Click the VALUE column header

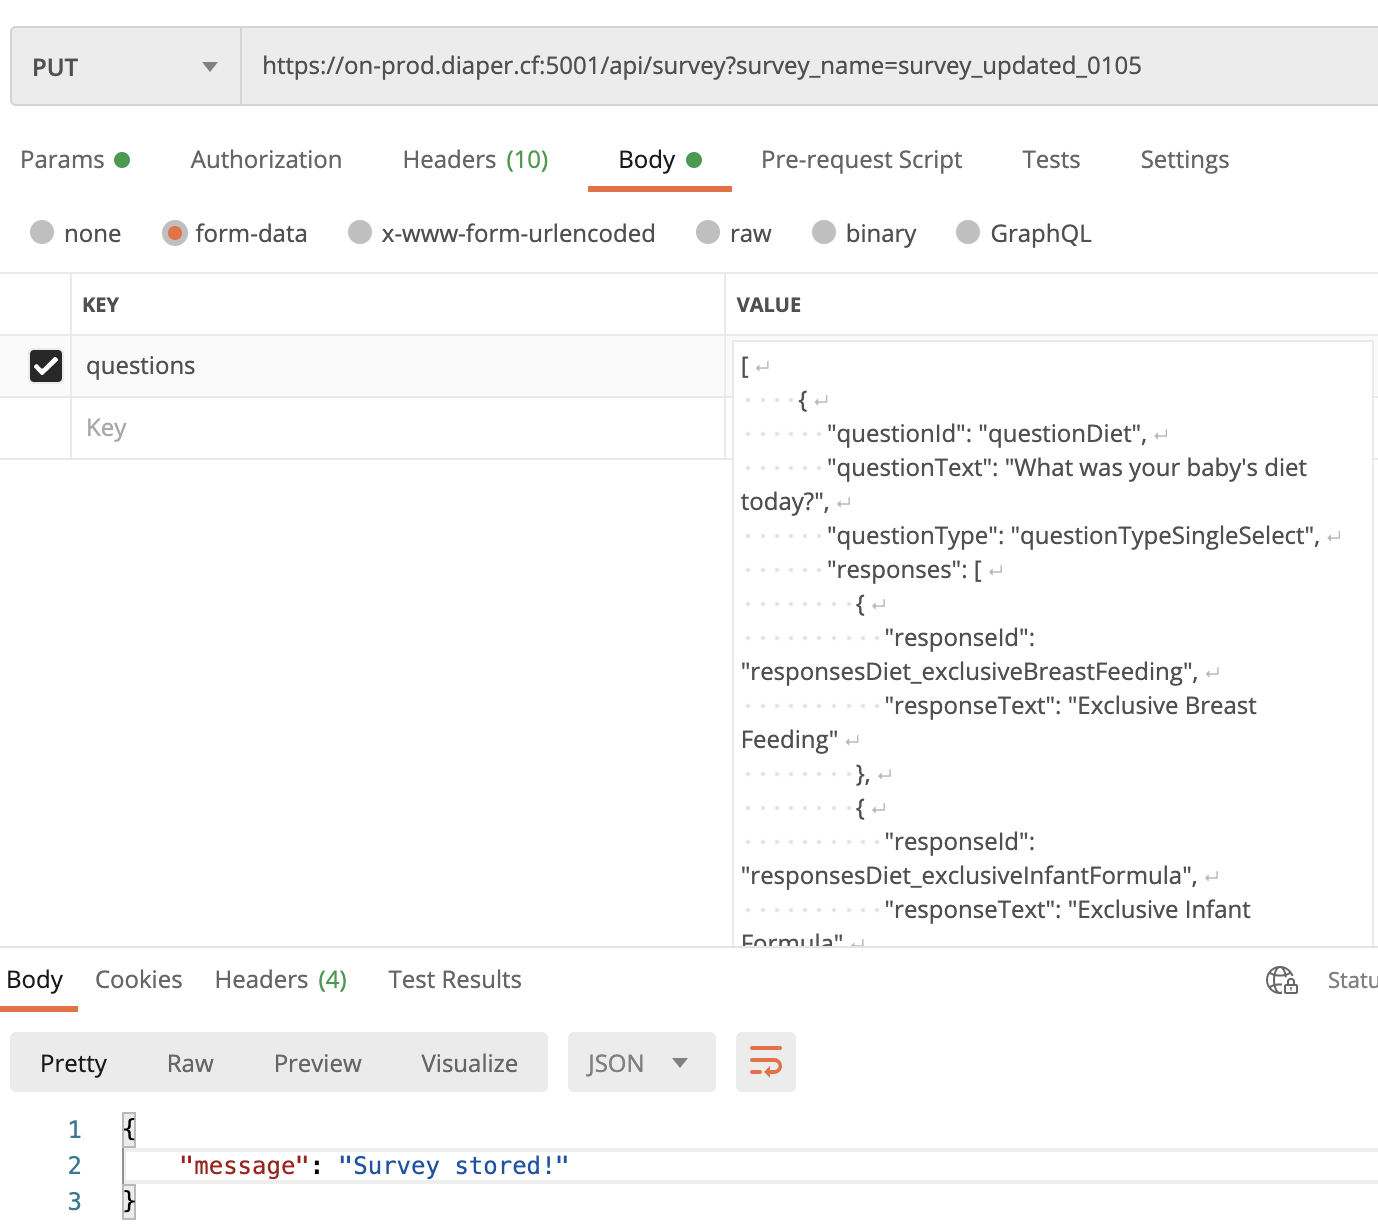coord(769,305)
